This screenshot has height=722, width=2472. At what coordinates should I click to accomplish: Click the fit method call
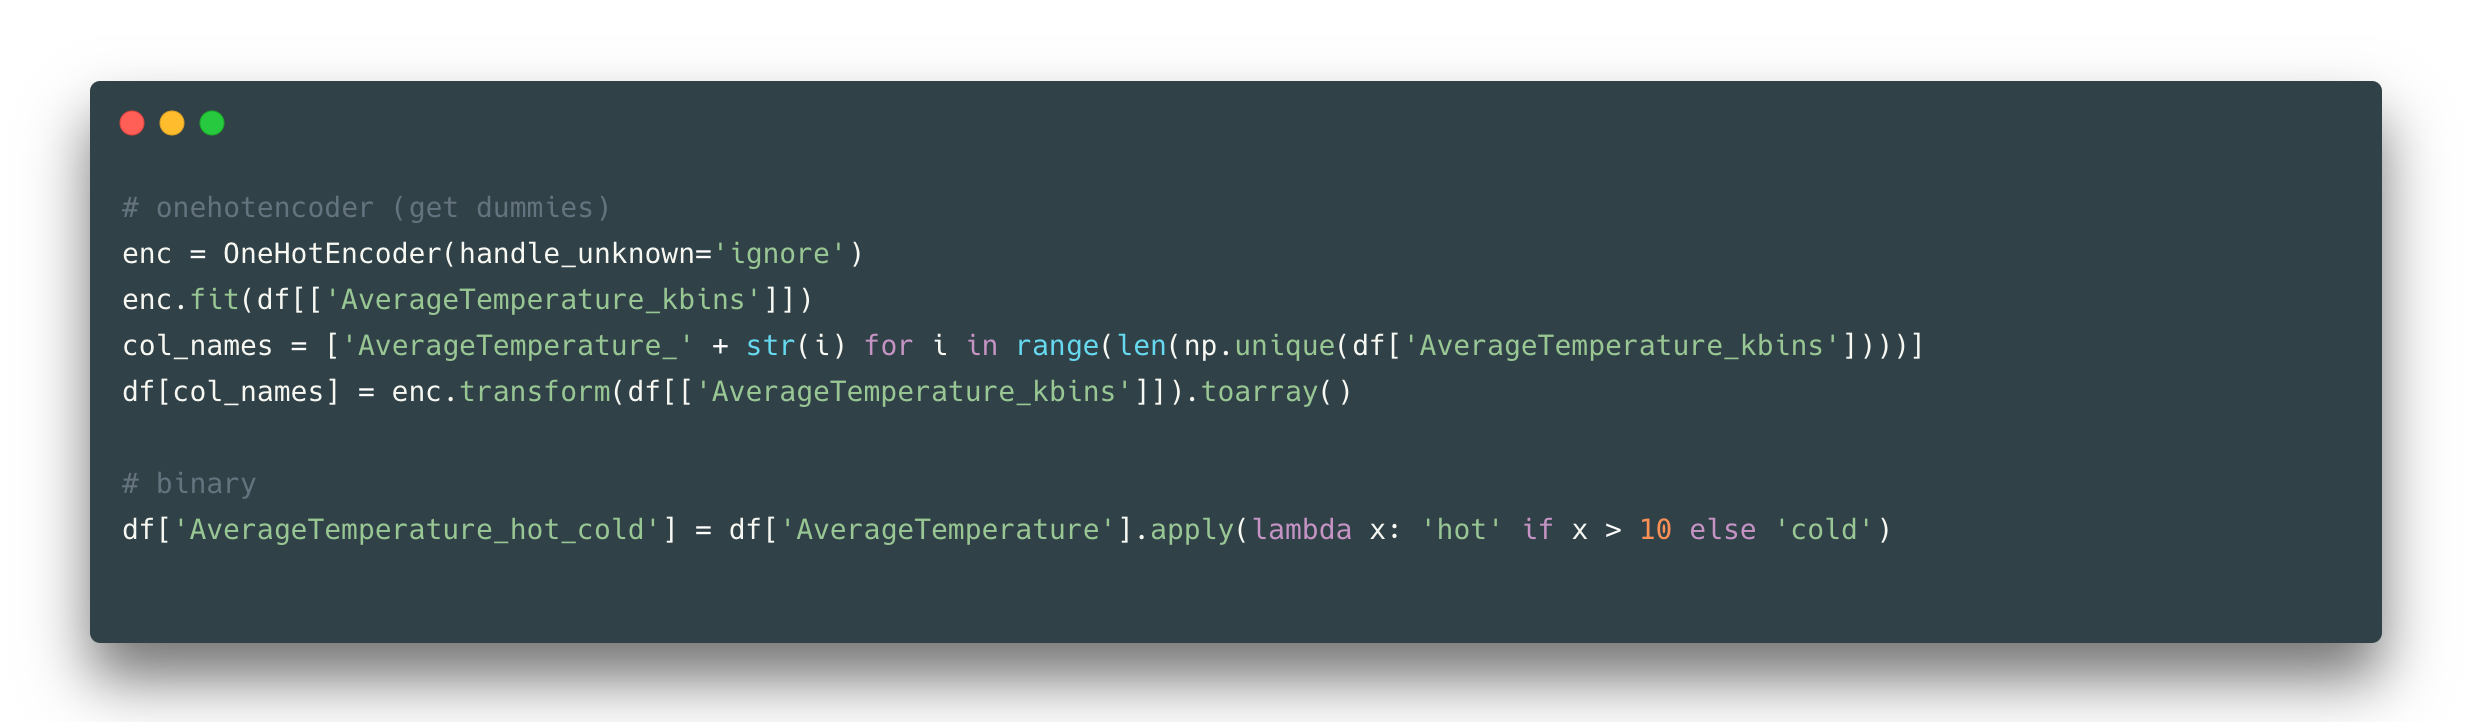214,300
